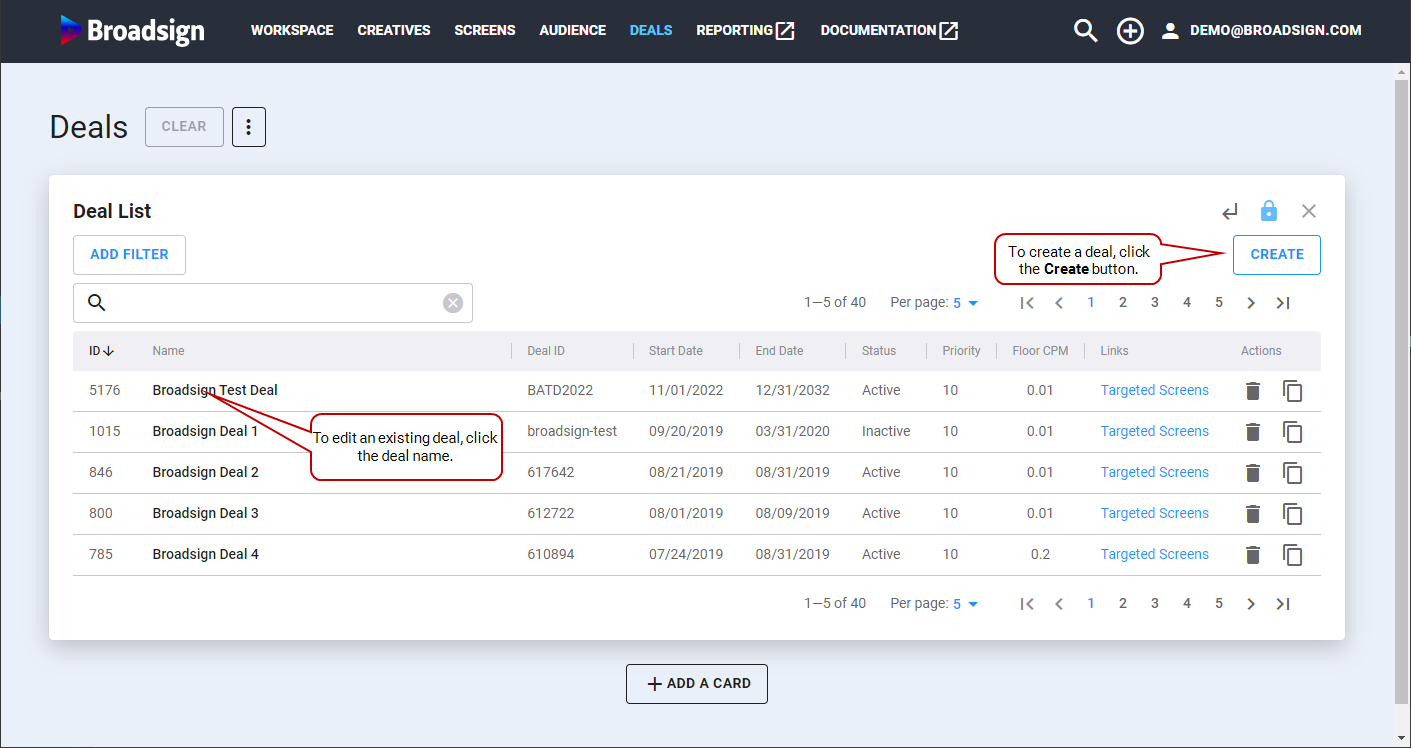Go to page 4 in bottom pagination
This screenshot has height=748, width=1411.
(1187, 604)
